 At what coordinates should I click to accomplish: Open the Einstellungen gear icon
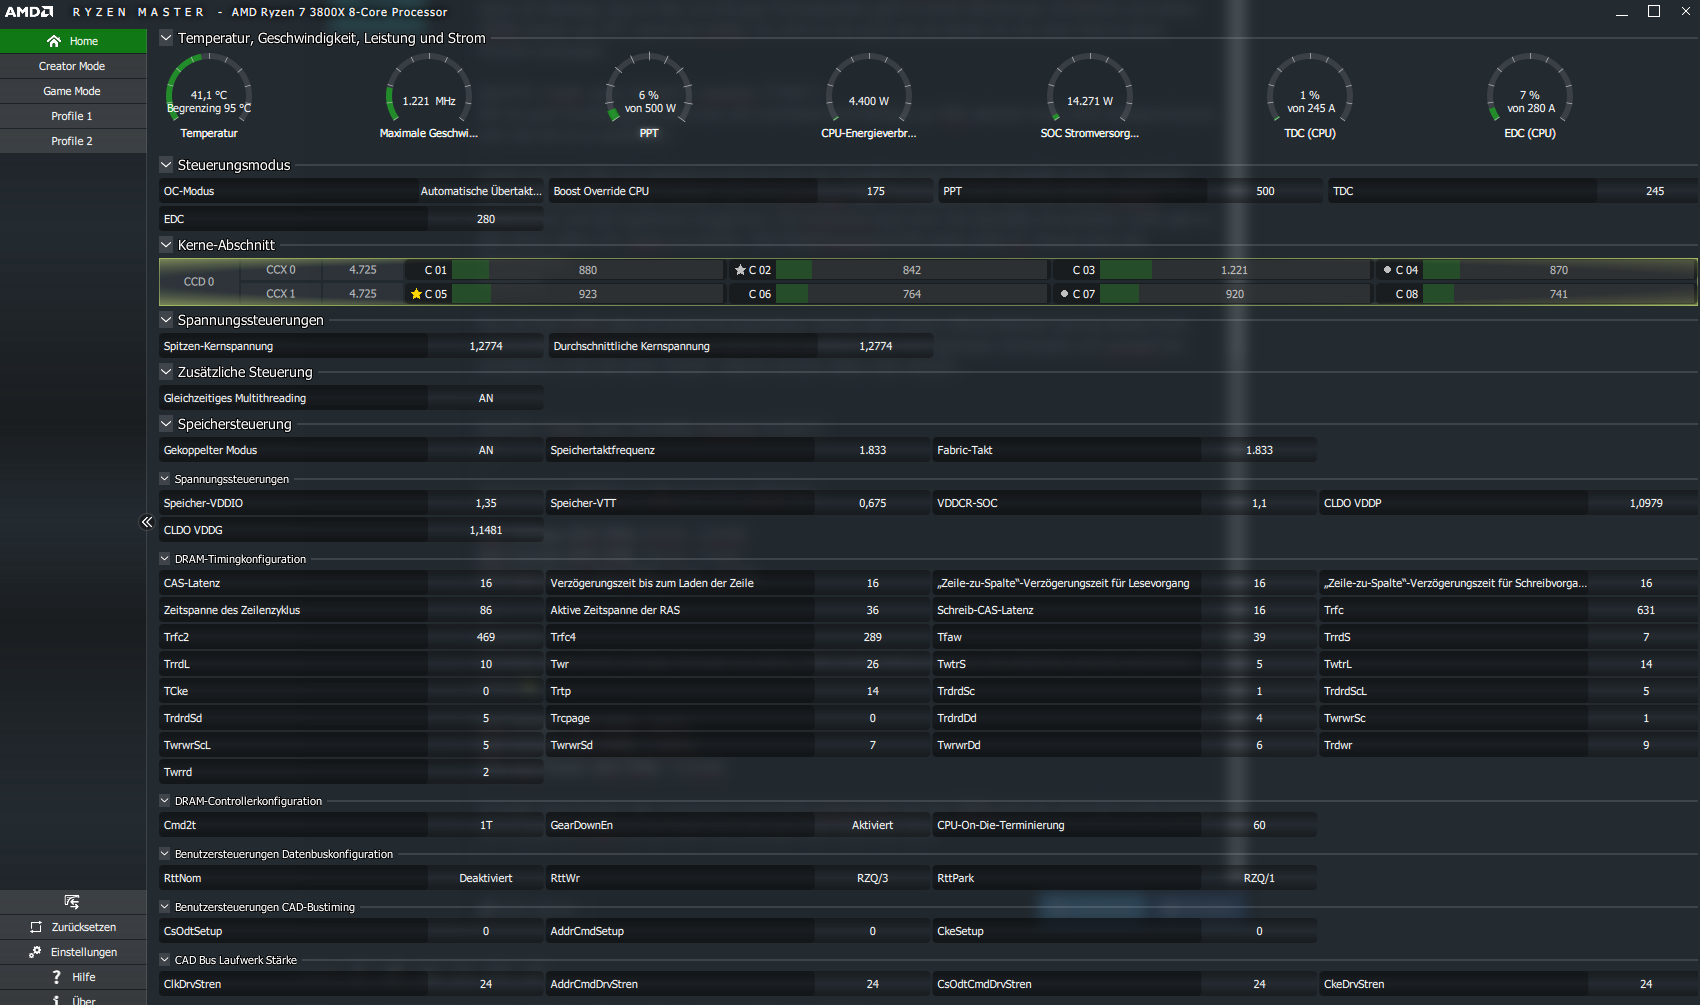click(35, 952)
